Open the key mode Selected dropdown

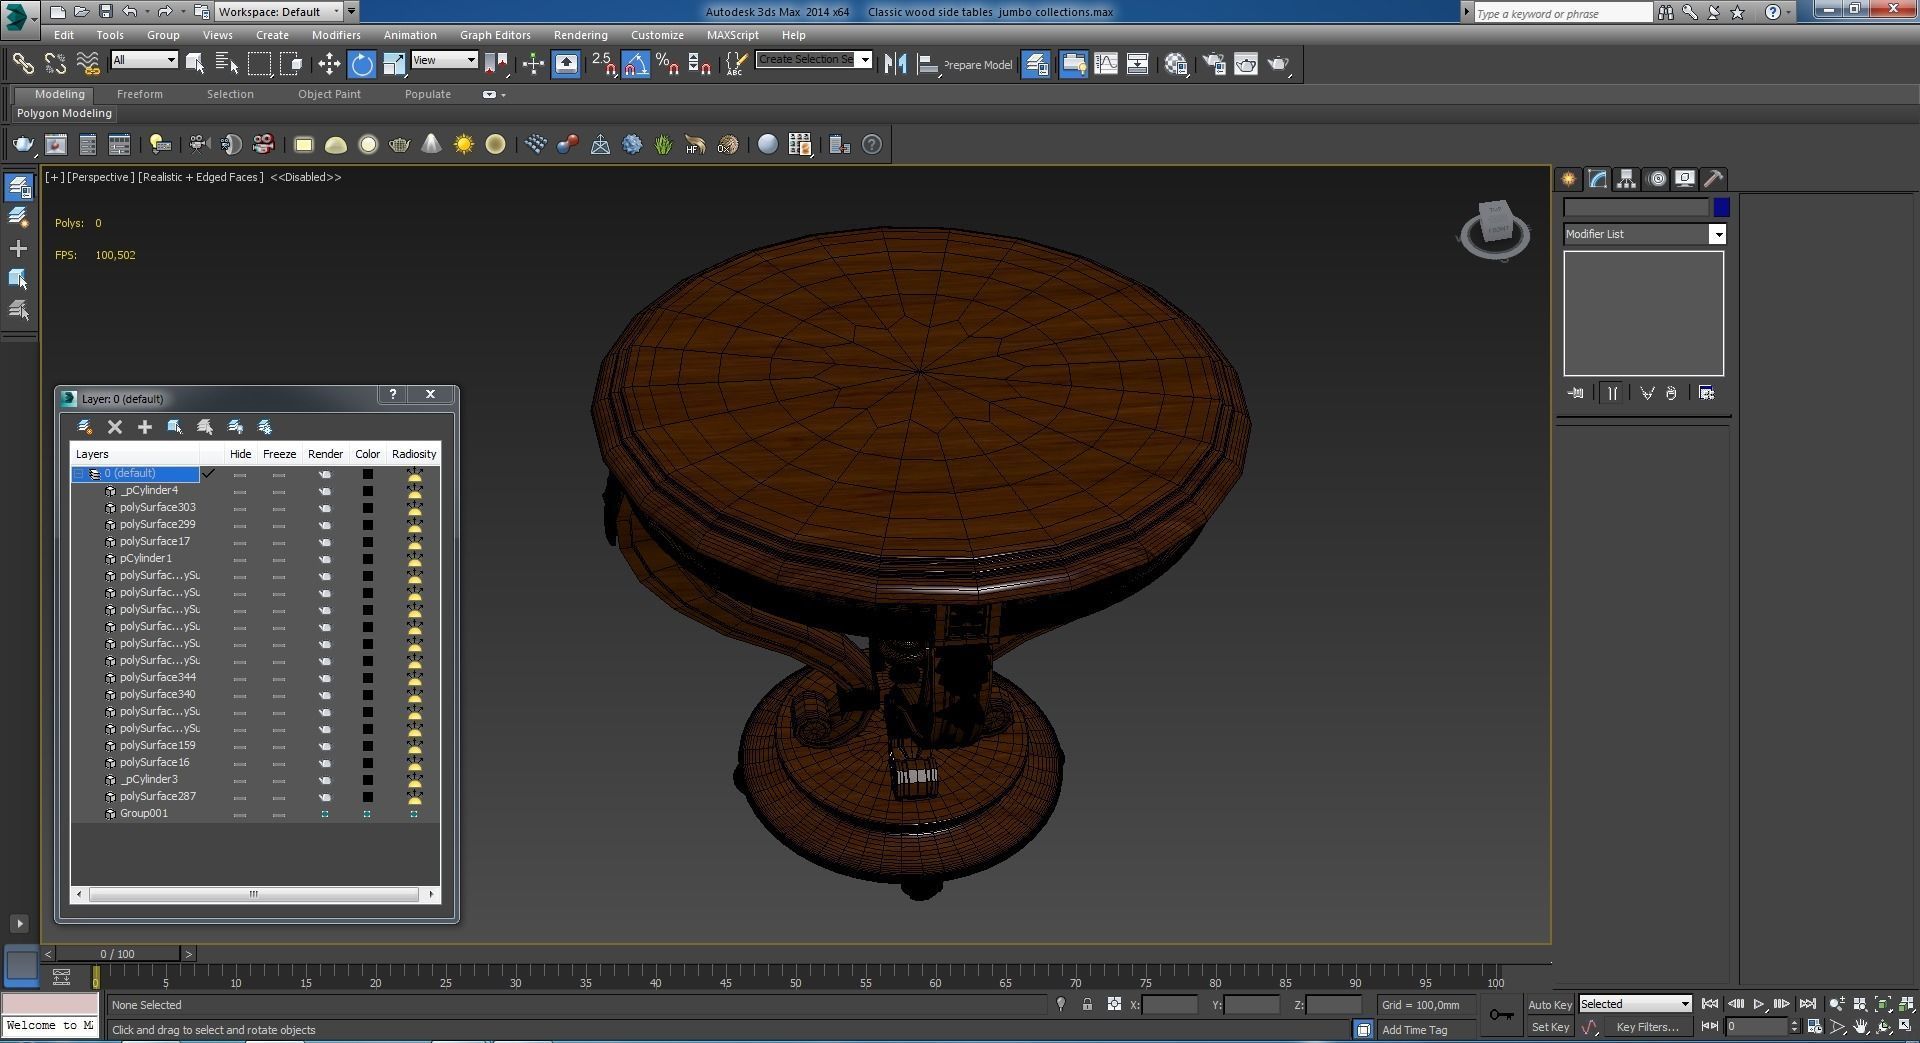point(1635,1004)
